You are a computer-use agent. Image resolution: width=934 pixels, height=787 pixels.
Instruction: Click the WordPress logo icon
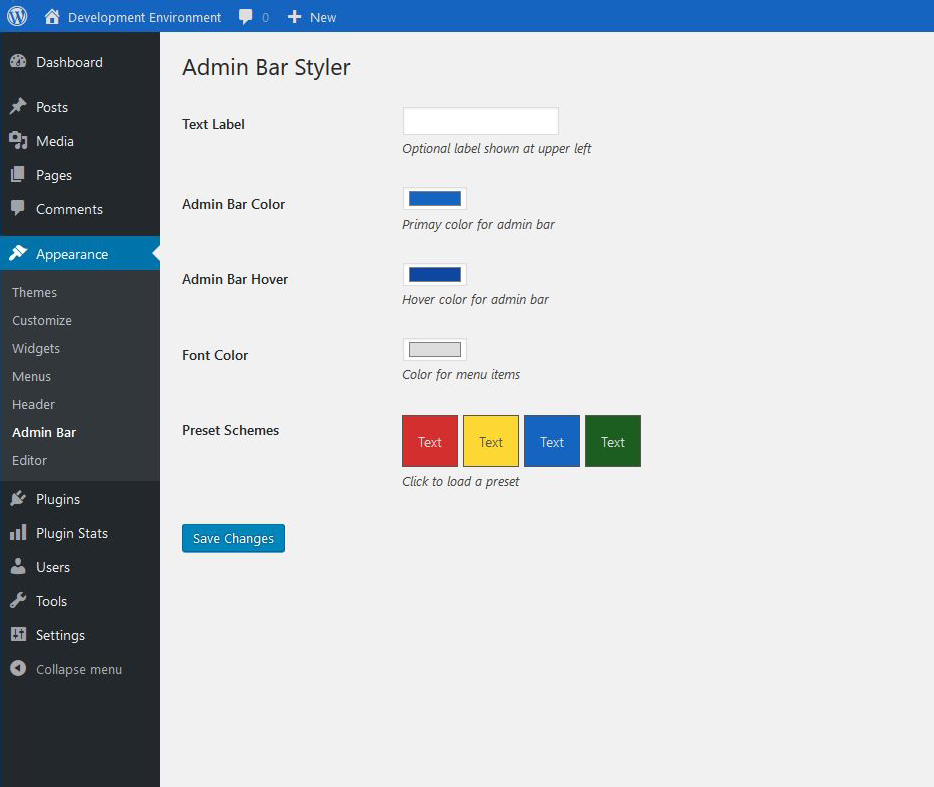17,15
